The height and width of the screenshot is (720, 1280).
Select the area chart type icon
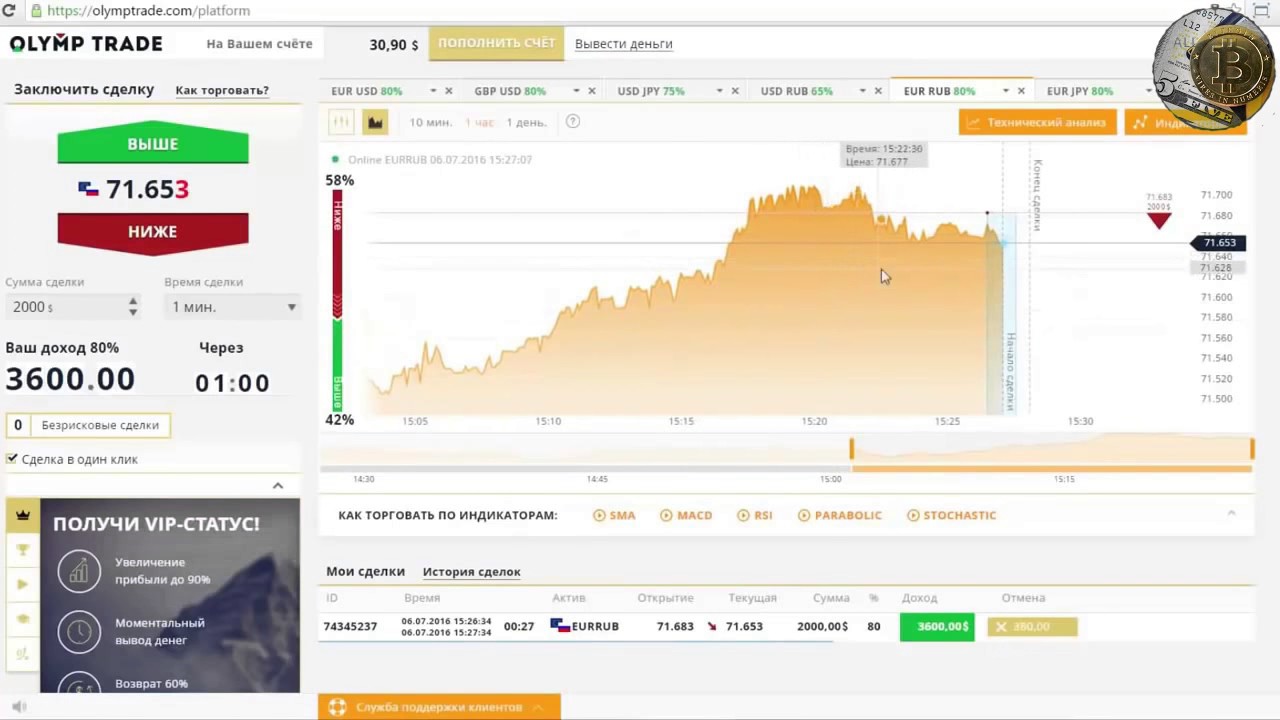coord(375,122)
